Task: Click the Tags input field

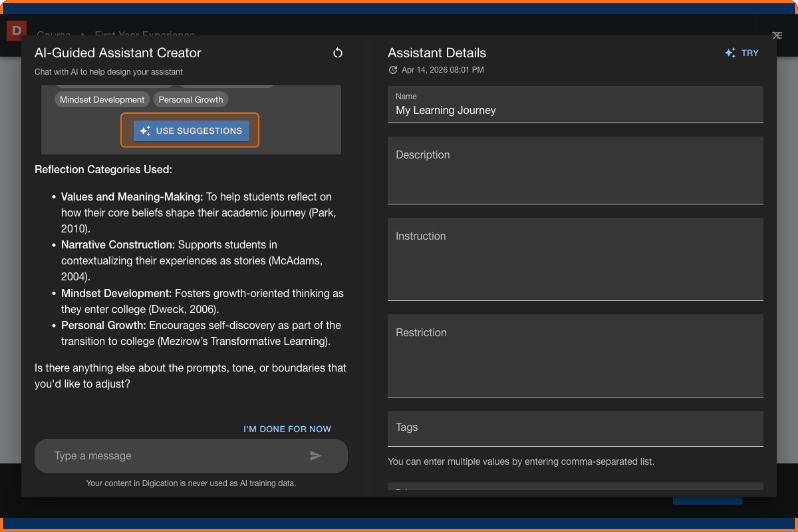Action: point(575,429)
